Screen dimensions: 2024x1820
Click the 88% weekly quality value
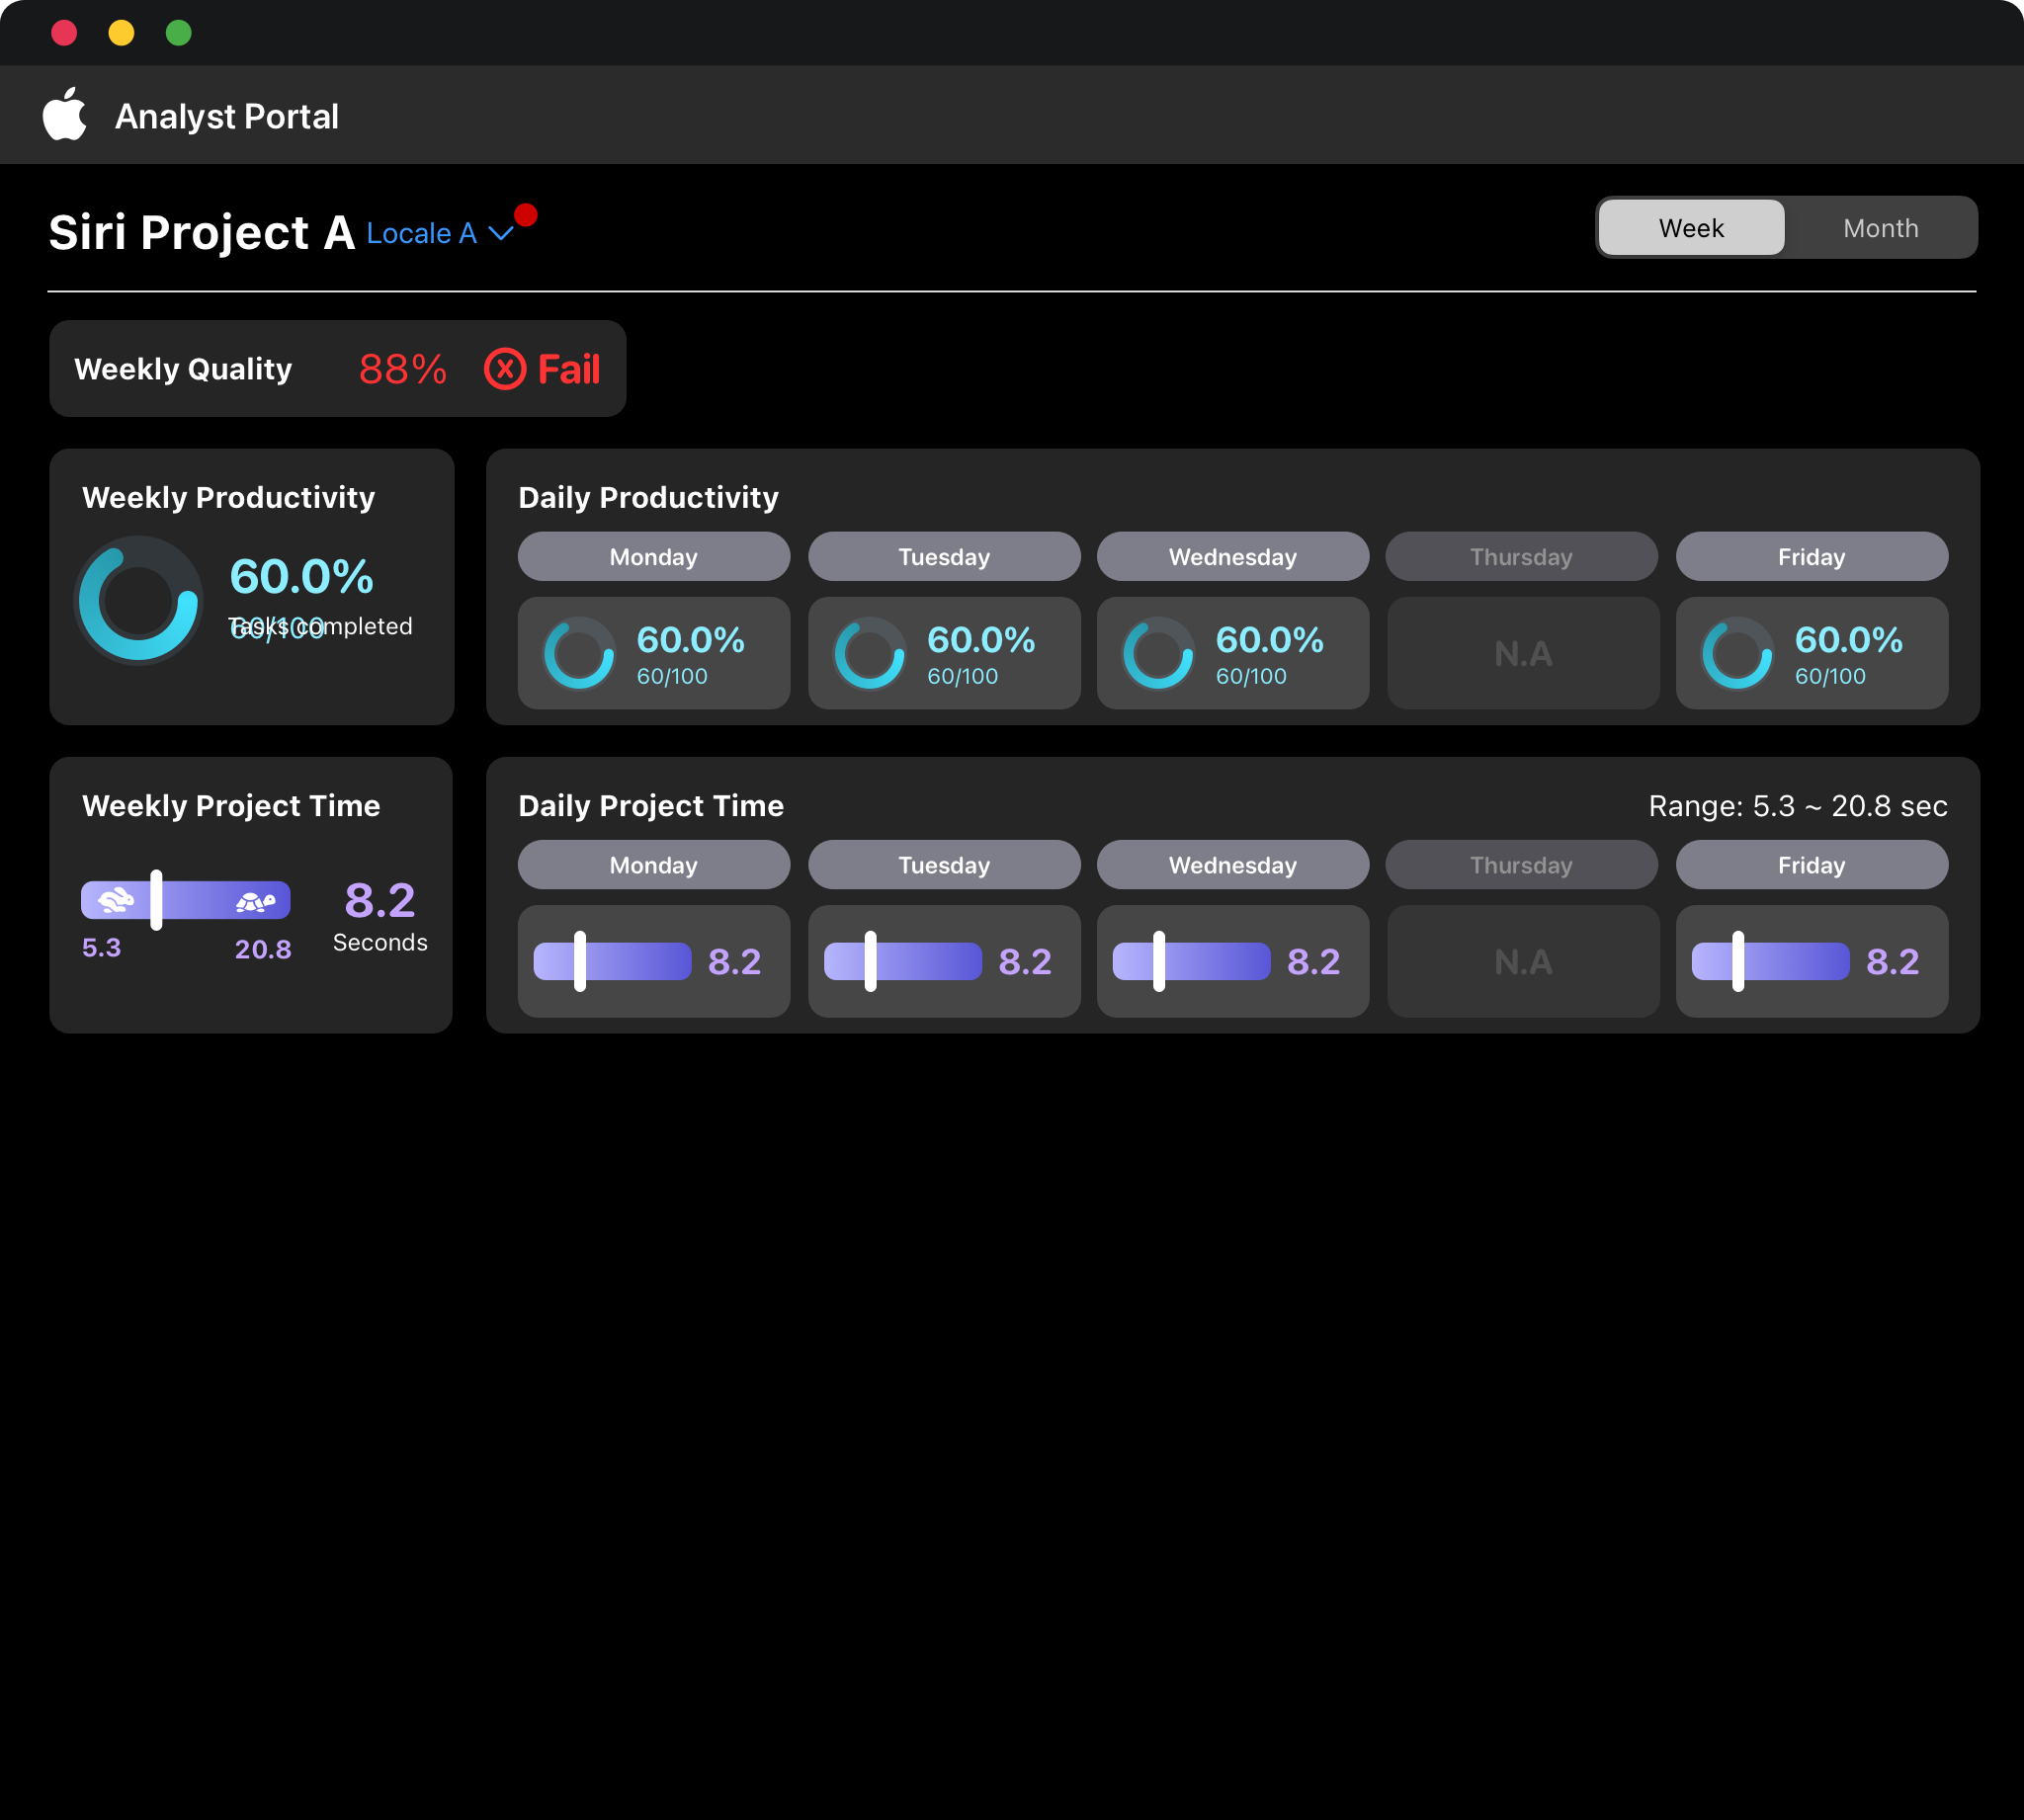[403, 369]
